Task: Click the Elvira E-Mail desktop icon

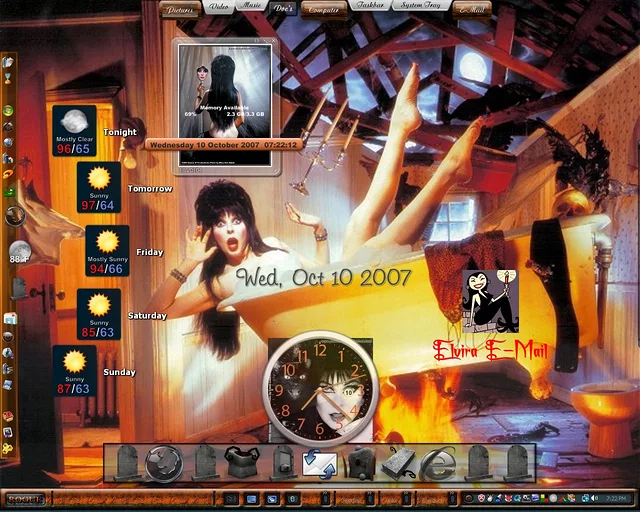Action: 490,301
